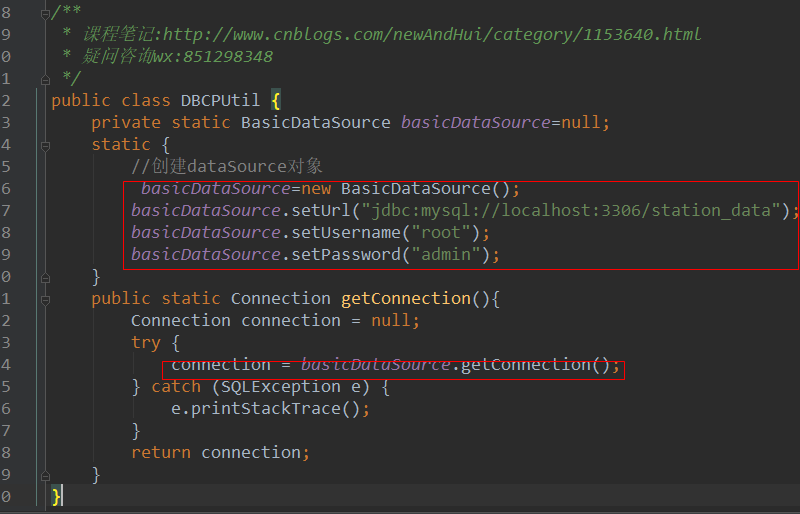800x514 pixels.
Task: Click basicDataSource.getConnection() call inside try
Action: click(x=459, y=364)
